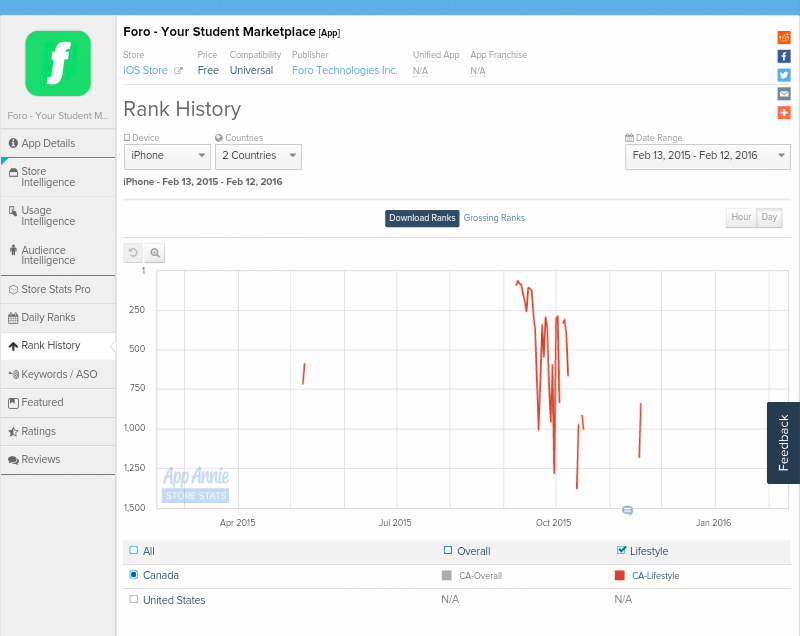Switch chart granularity to Hour
Image resolution: width=800 pixels, height=636 pixels.
(x=741, y=217)
